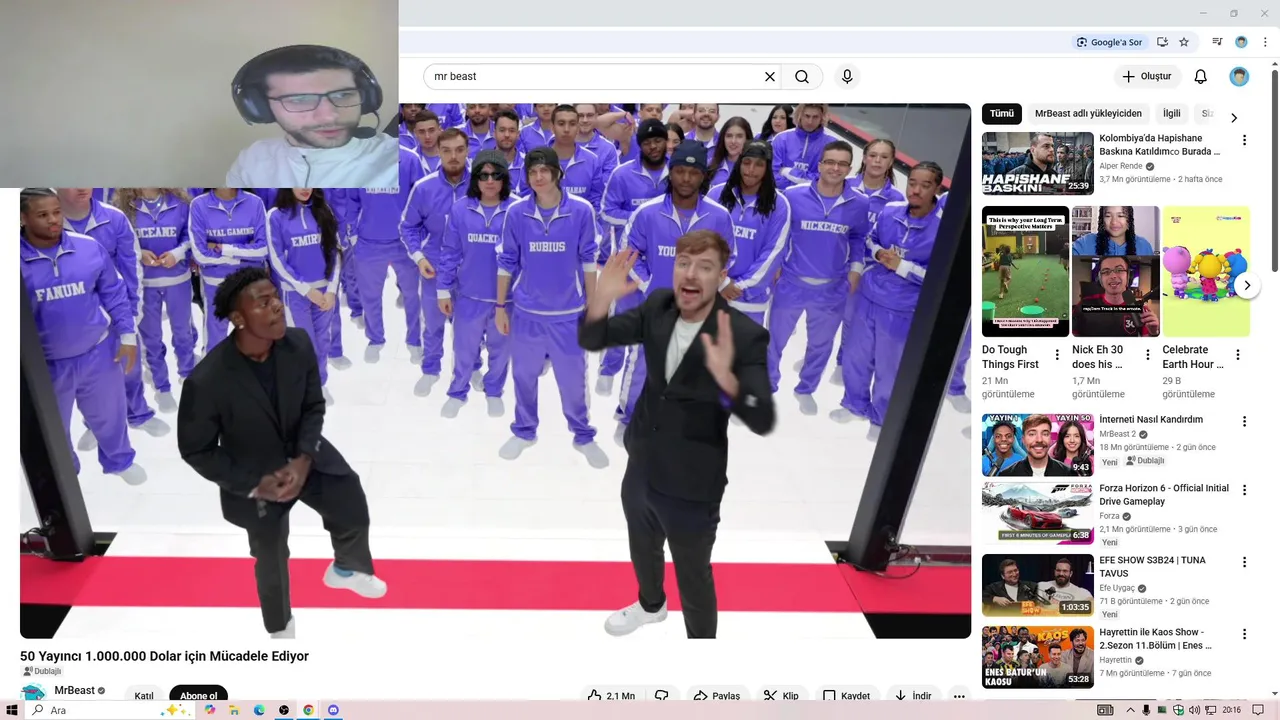Open Nick Eh 30 short thumbnail
Viewport: 1280px width, 720px height.
coord(1115,271)
